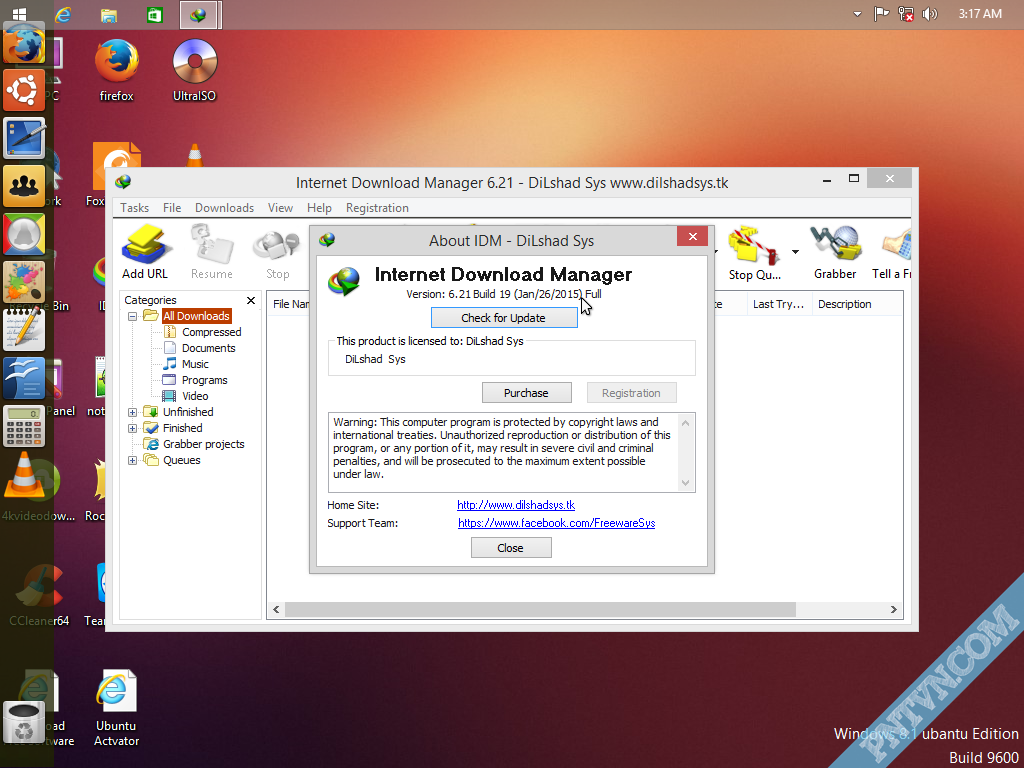Screen dimensions: 1024x768
Task: Click the Add URL toolbar icon
Action: [145, 252]
